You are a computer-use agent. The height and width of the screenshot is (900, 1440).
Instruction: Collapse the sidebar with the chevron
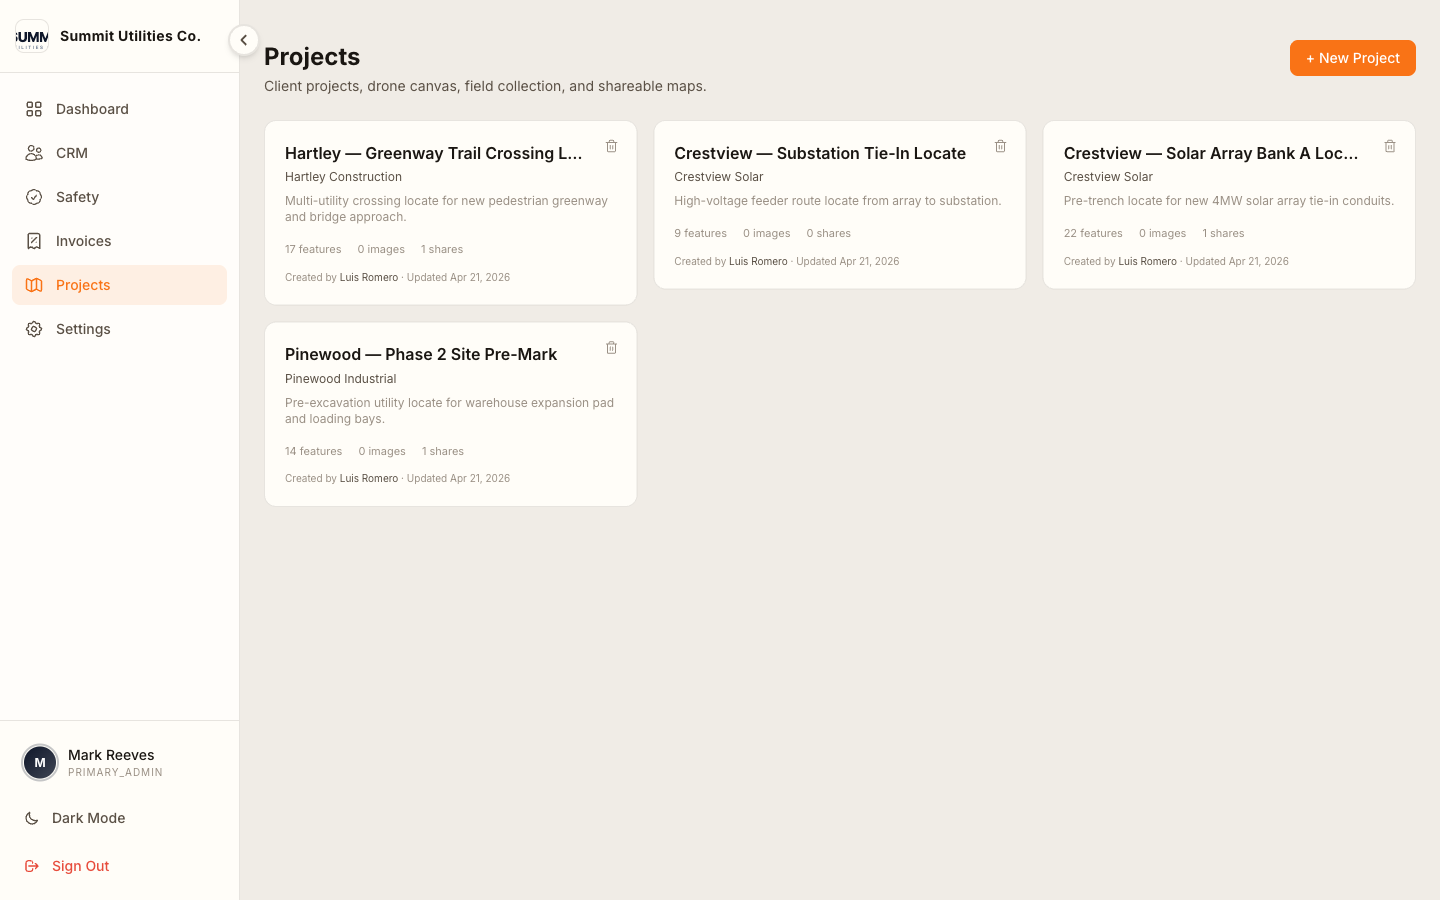(x=244, y=40)
